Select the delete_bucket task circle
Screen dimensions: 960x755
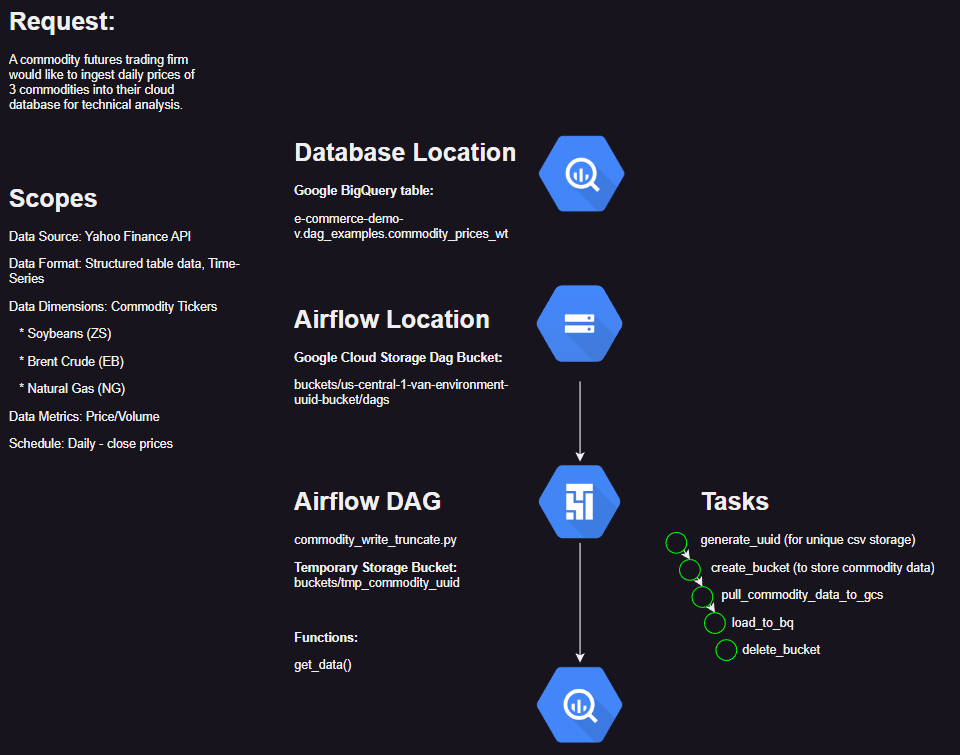(726, 650)
